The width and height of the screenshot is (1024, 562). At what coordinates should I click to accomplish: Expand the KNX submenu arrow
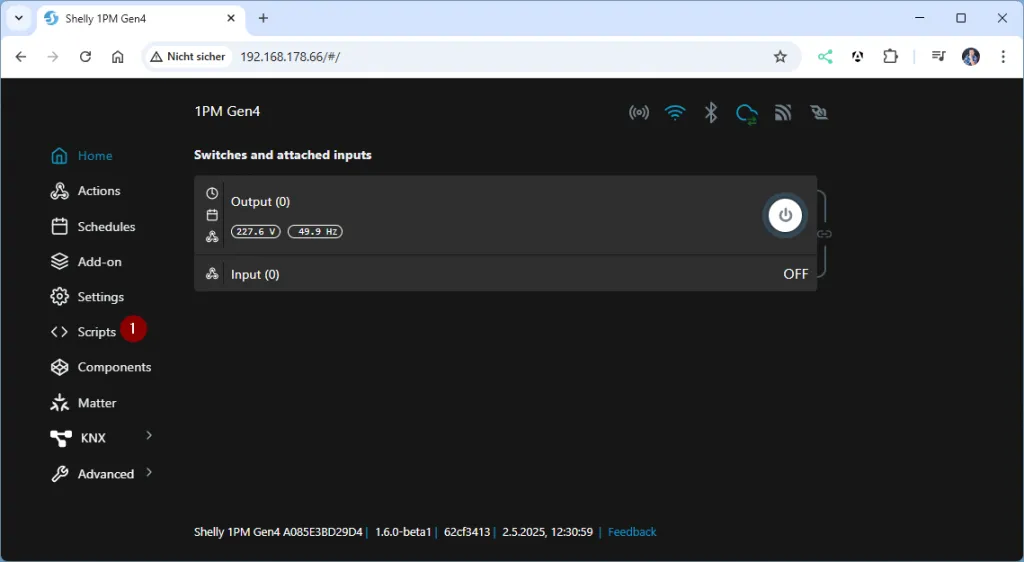(149, 436)
